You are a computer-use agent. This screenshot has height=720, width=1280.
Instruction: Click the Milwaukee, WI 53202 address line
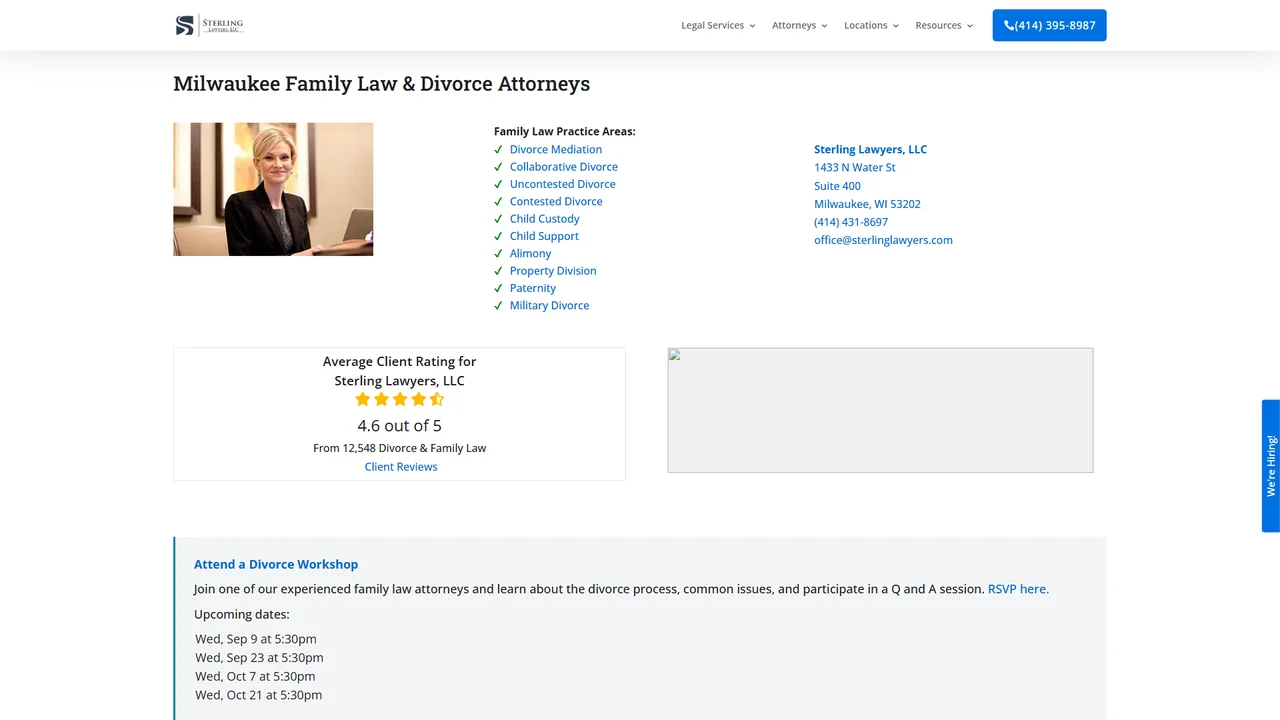pyautogui.click(x=867, y=204)
